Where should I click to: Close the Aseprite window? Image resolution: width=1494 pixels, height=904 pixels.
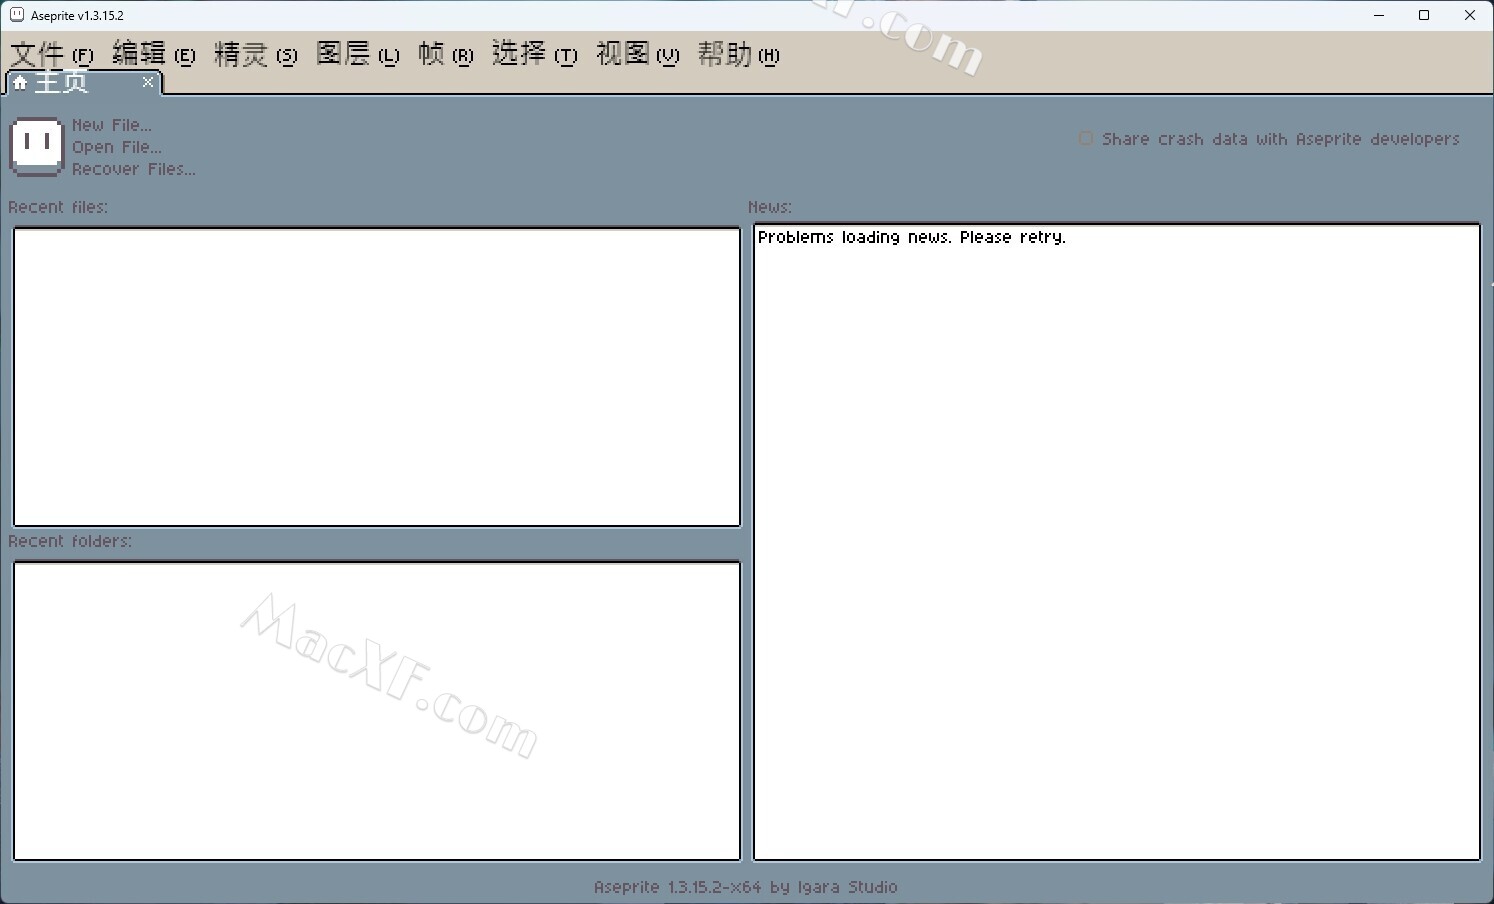click(x=1470, y=15)
